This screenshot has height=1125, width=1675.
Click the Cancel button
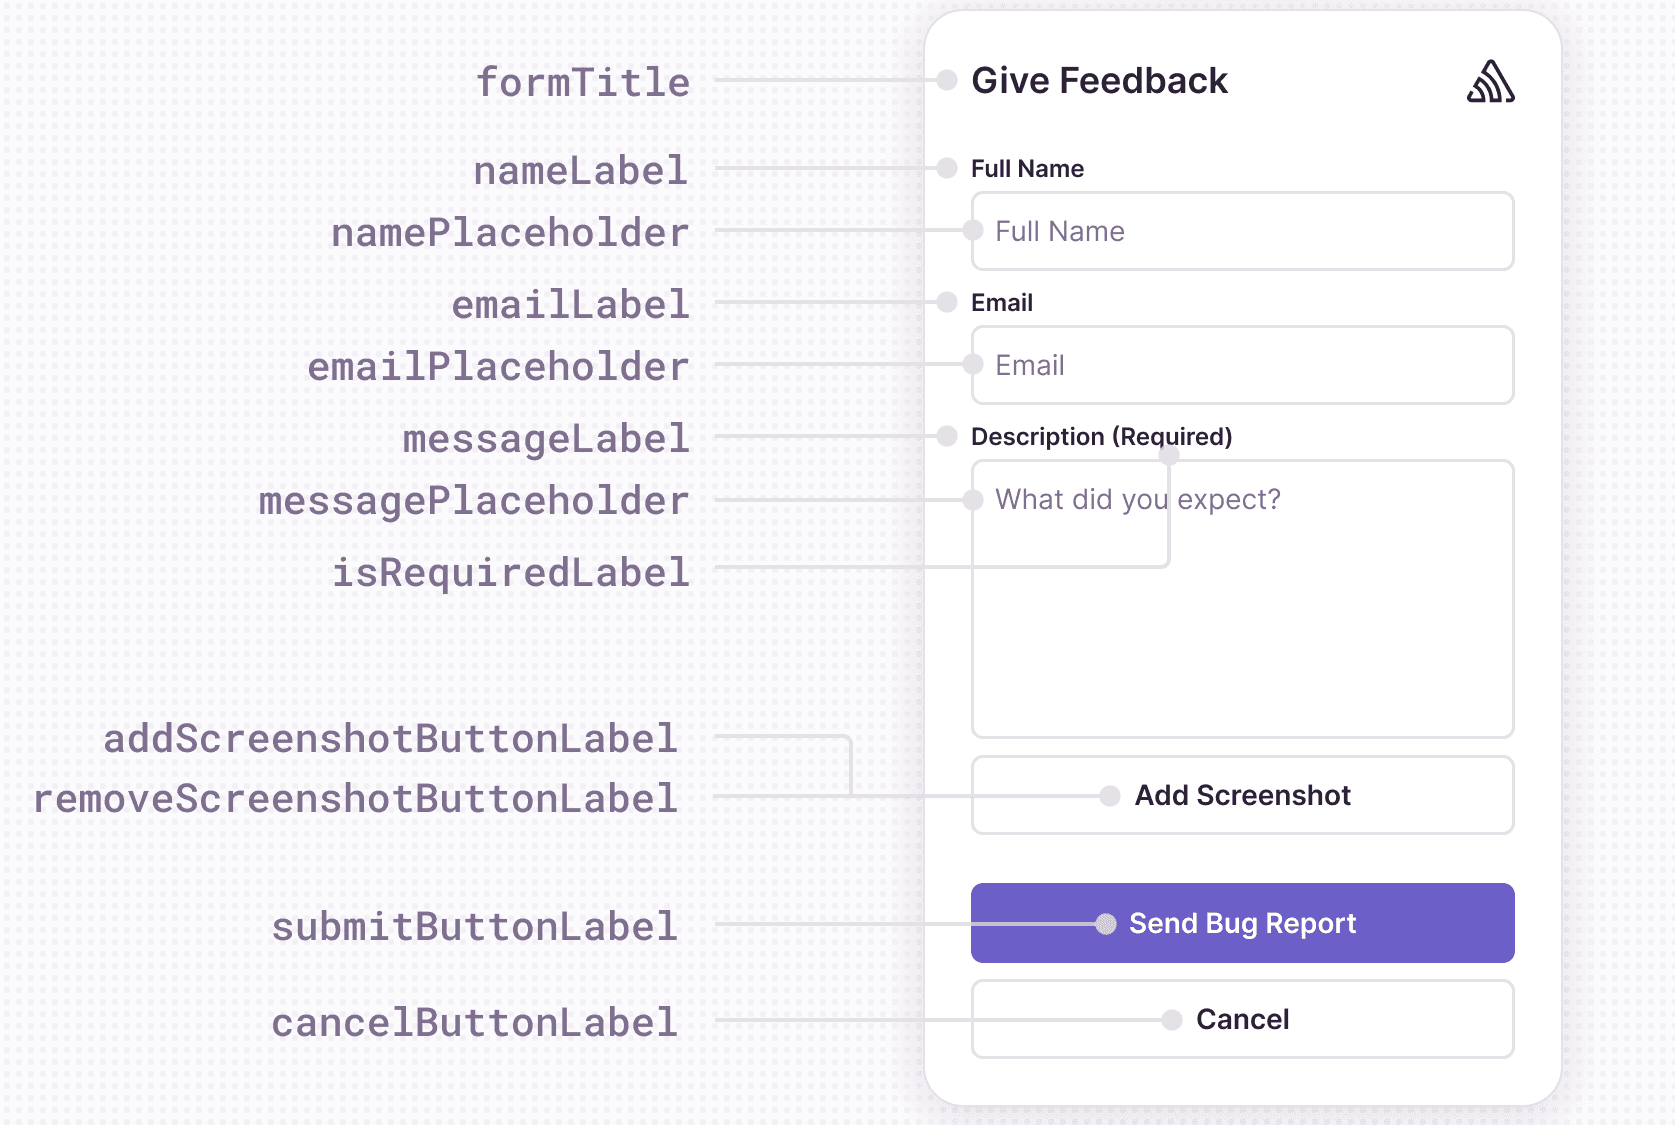click(x=1242, y=1019)
